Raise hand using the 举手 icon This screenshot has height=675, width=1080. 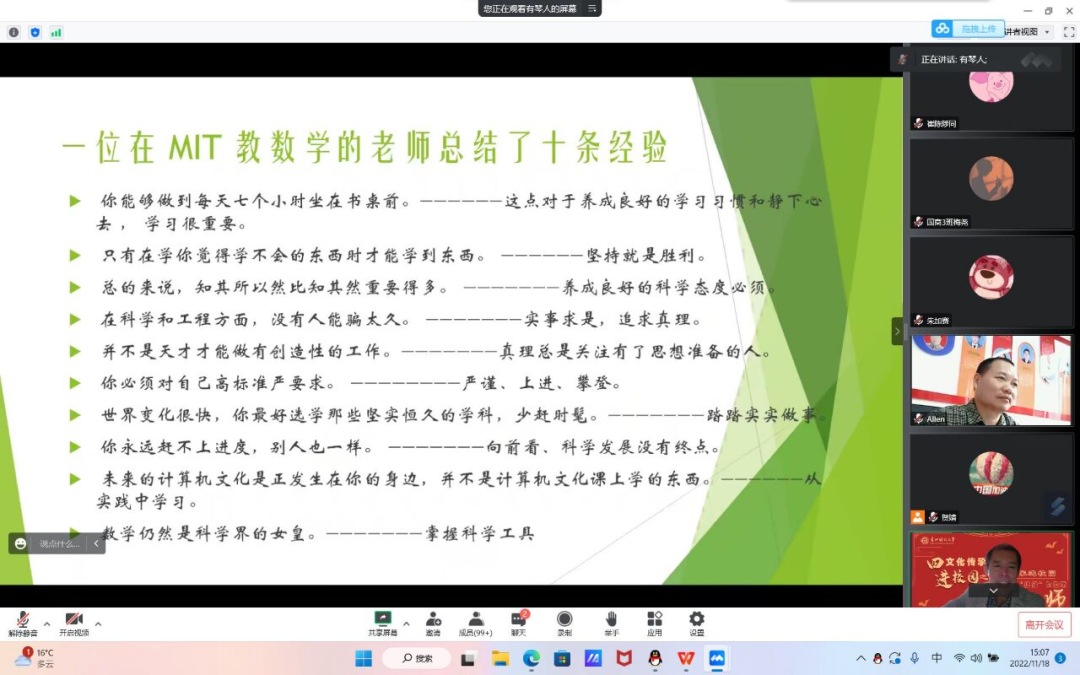pos(610,624)
